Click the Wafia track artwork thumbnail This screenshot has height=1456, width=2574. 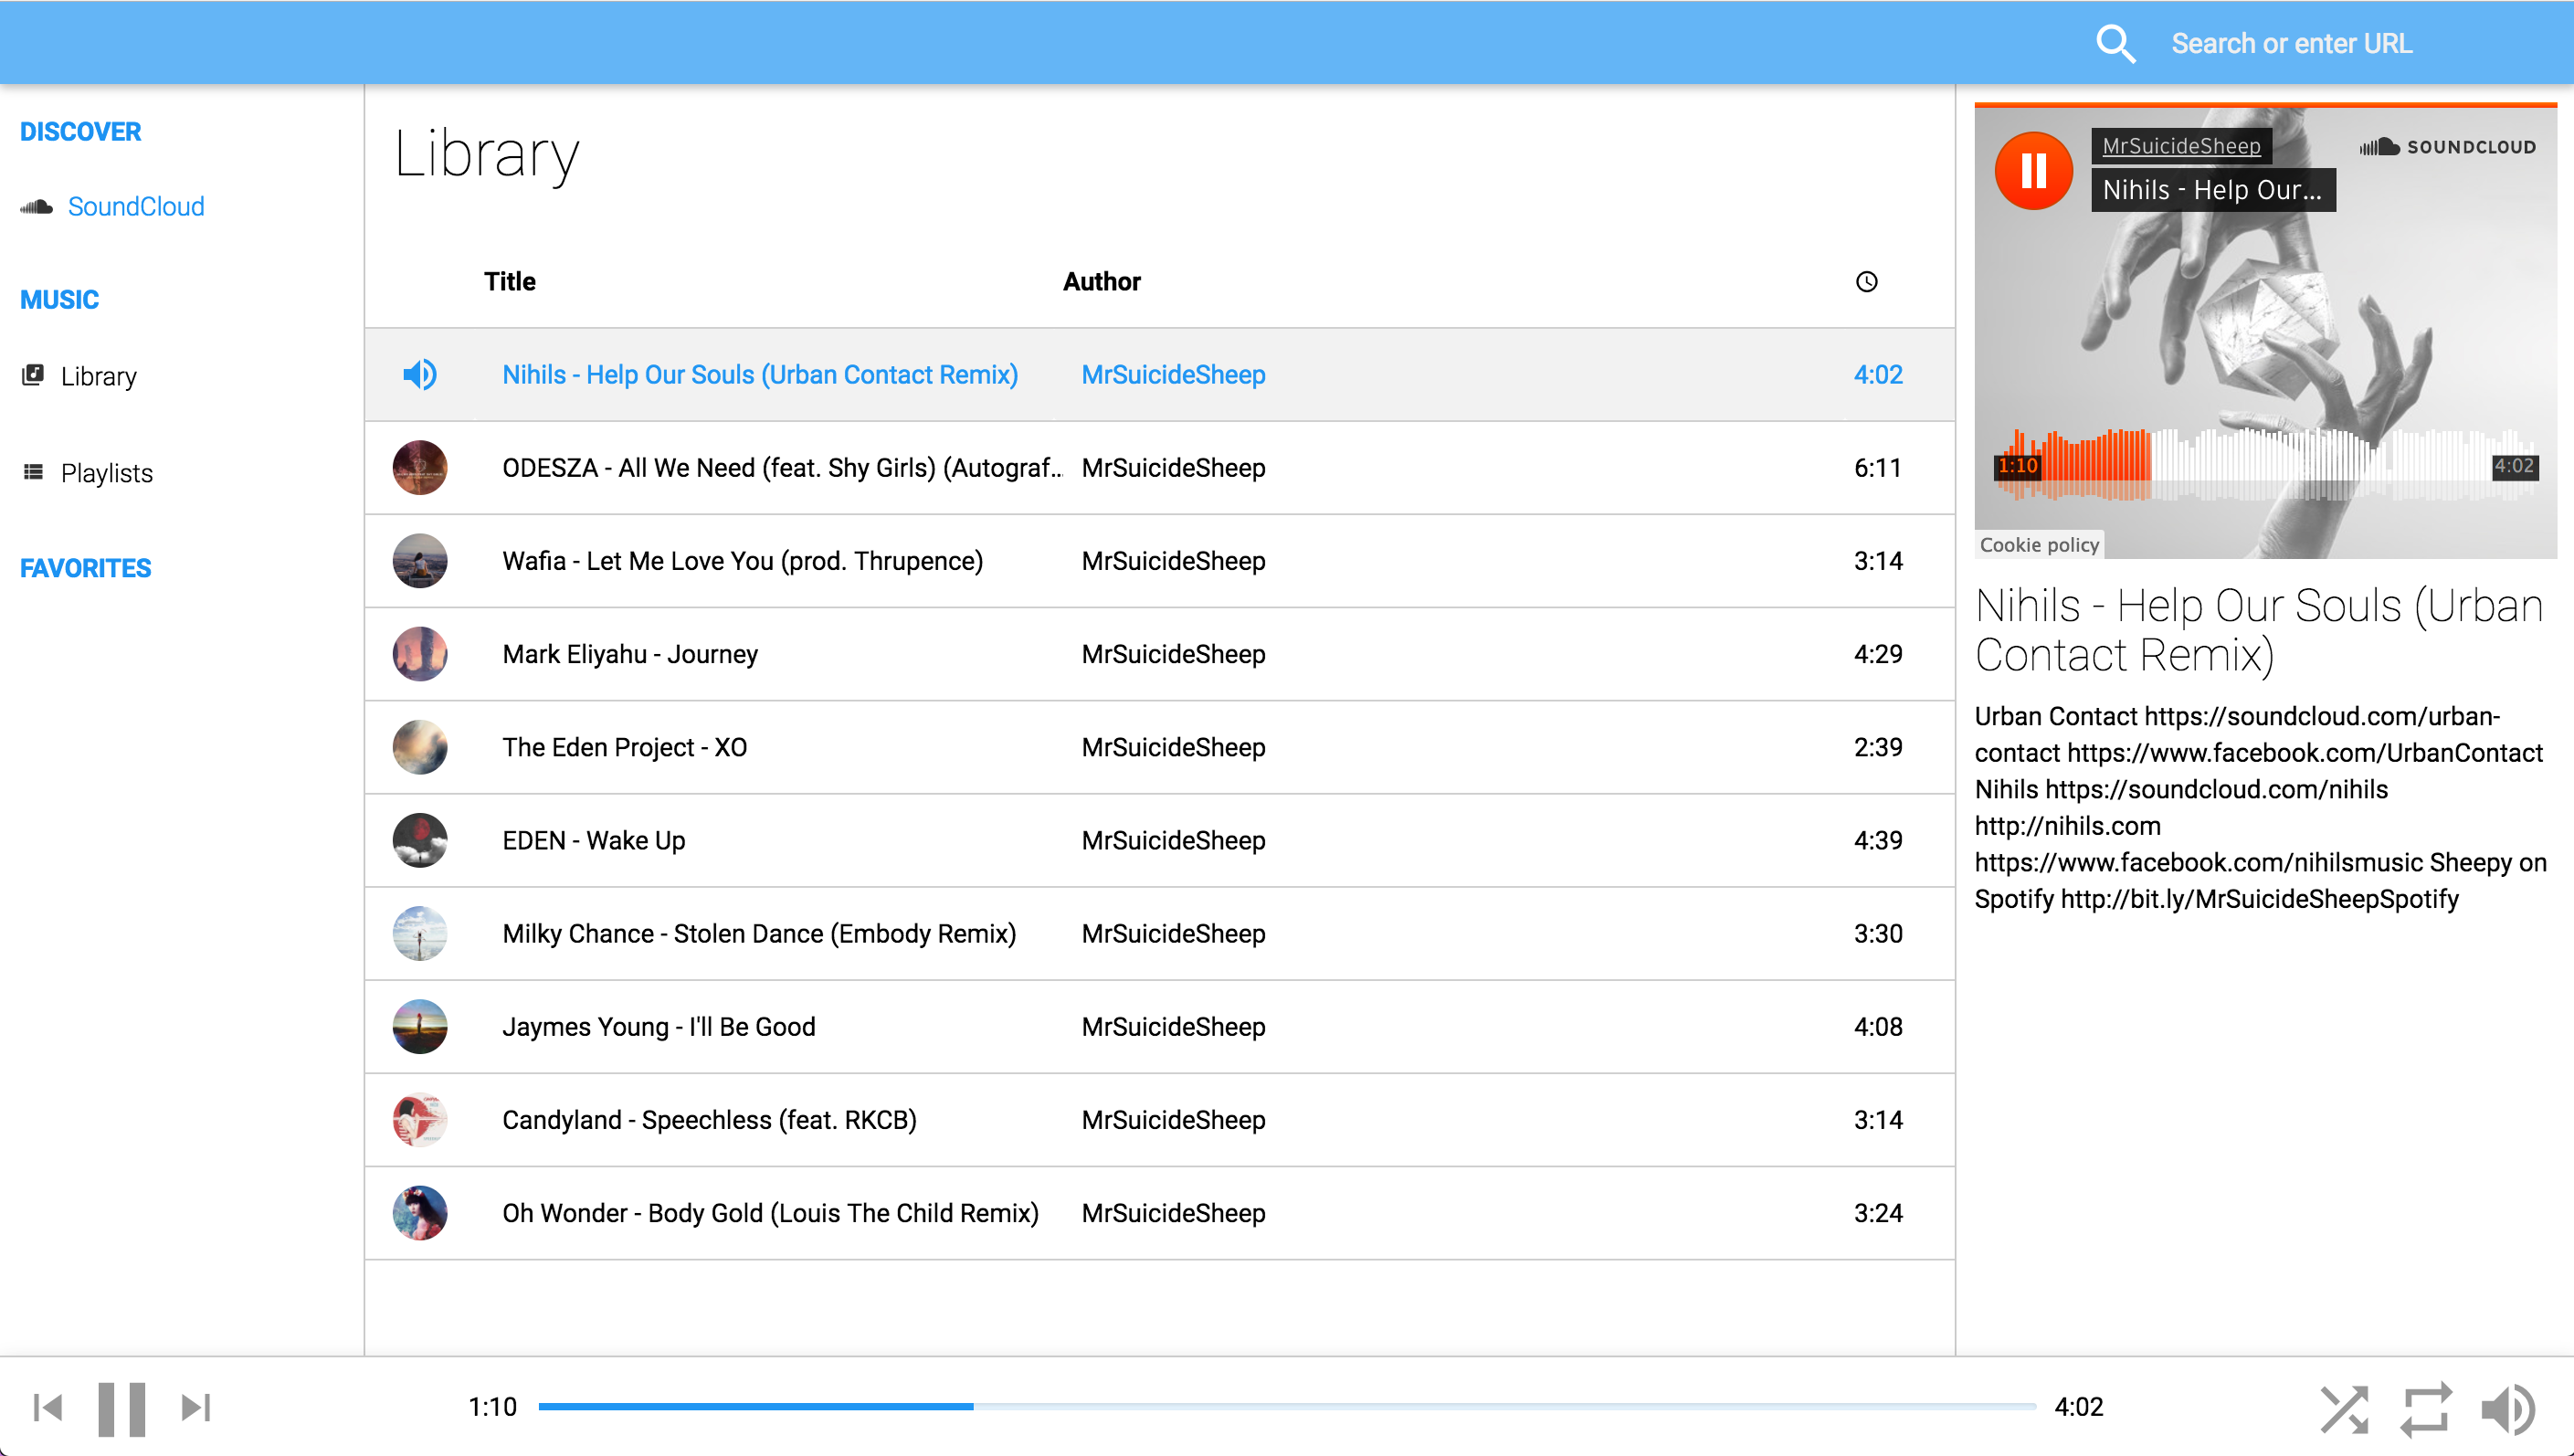[420, 560]
